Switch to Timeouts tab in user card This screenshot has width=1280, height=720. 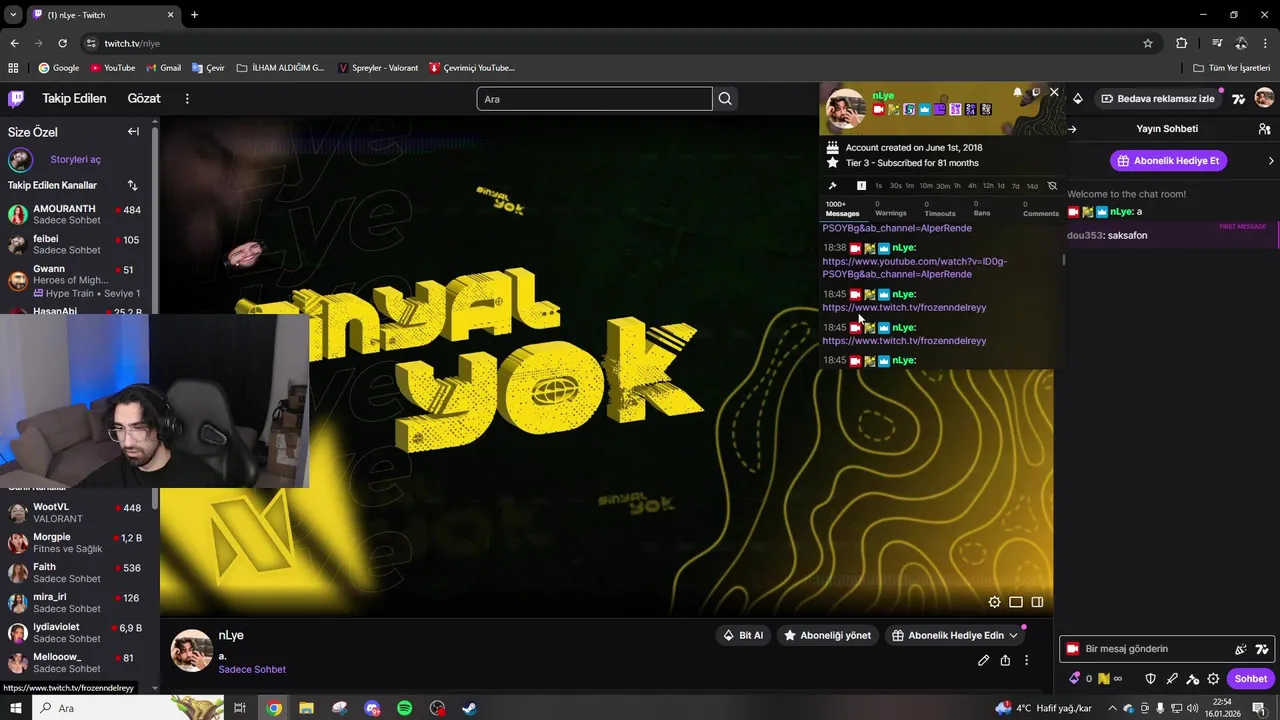[x=939, y=208]
